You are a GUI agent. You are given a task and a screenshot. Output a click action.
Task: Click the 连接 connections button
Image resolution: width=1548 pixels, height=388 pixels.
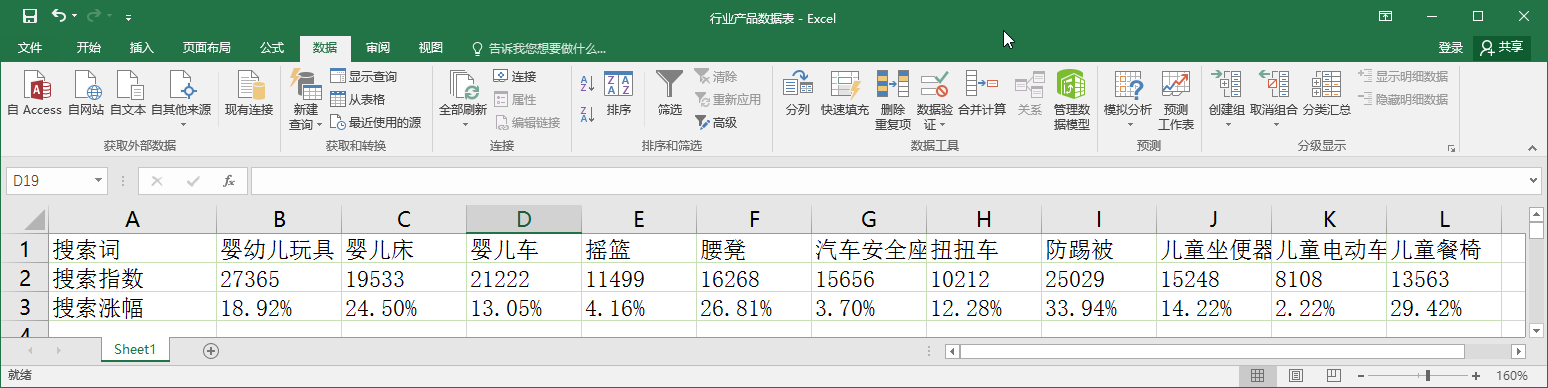click(515, 77)
